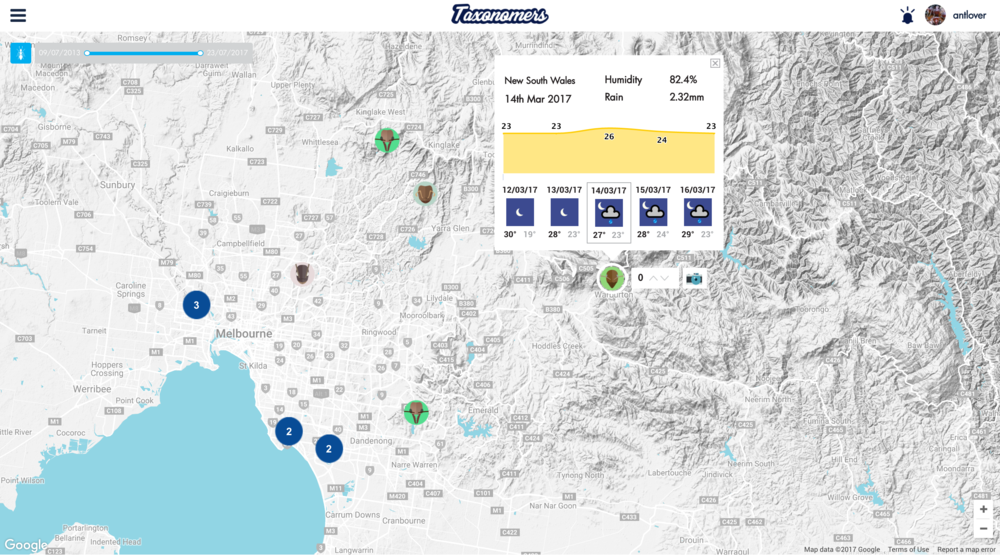Select the 12/03/17 forecast day
The image size is (1000, 556).
click(x=520, y=212)
